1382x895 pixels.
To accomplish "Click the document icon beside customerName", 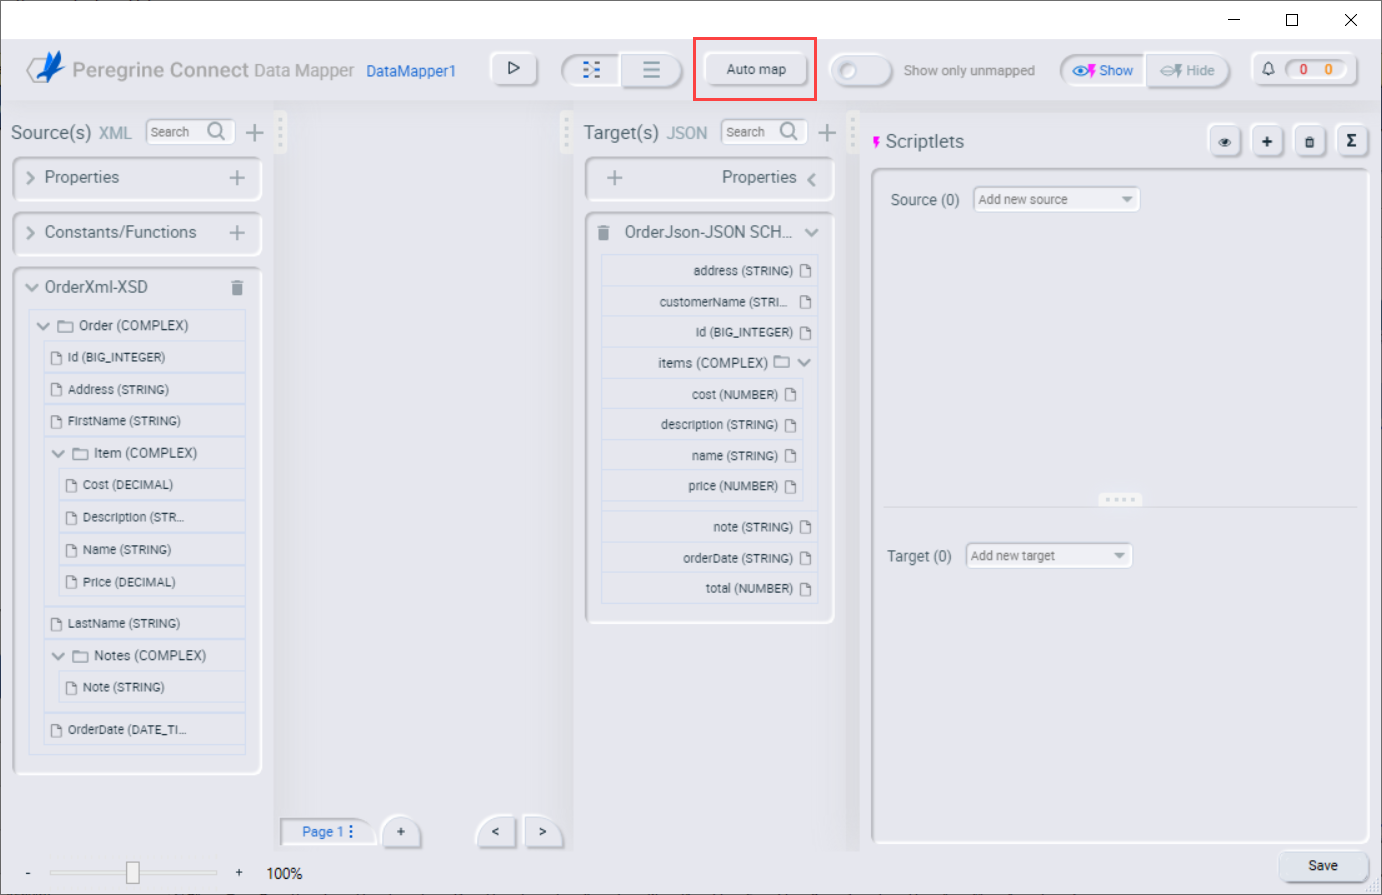I will (x=806, y=302).
